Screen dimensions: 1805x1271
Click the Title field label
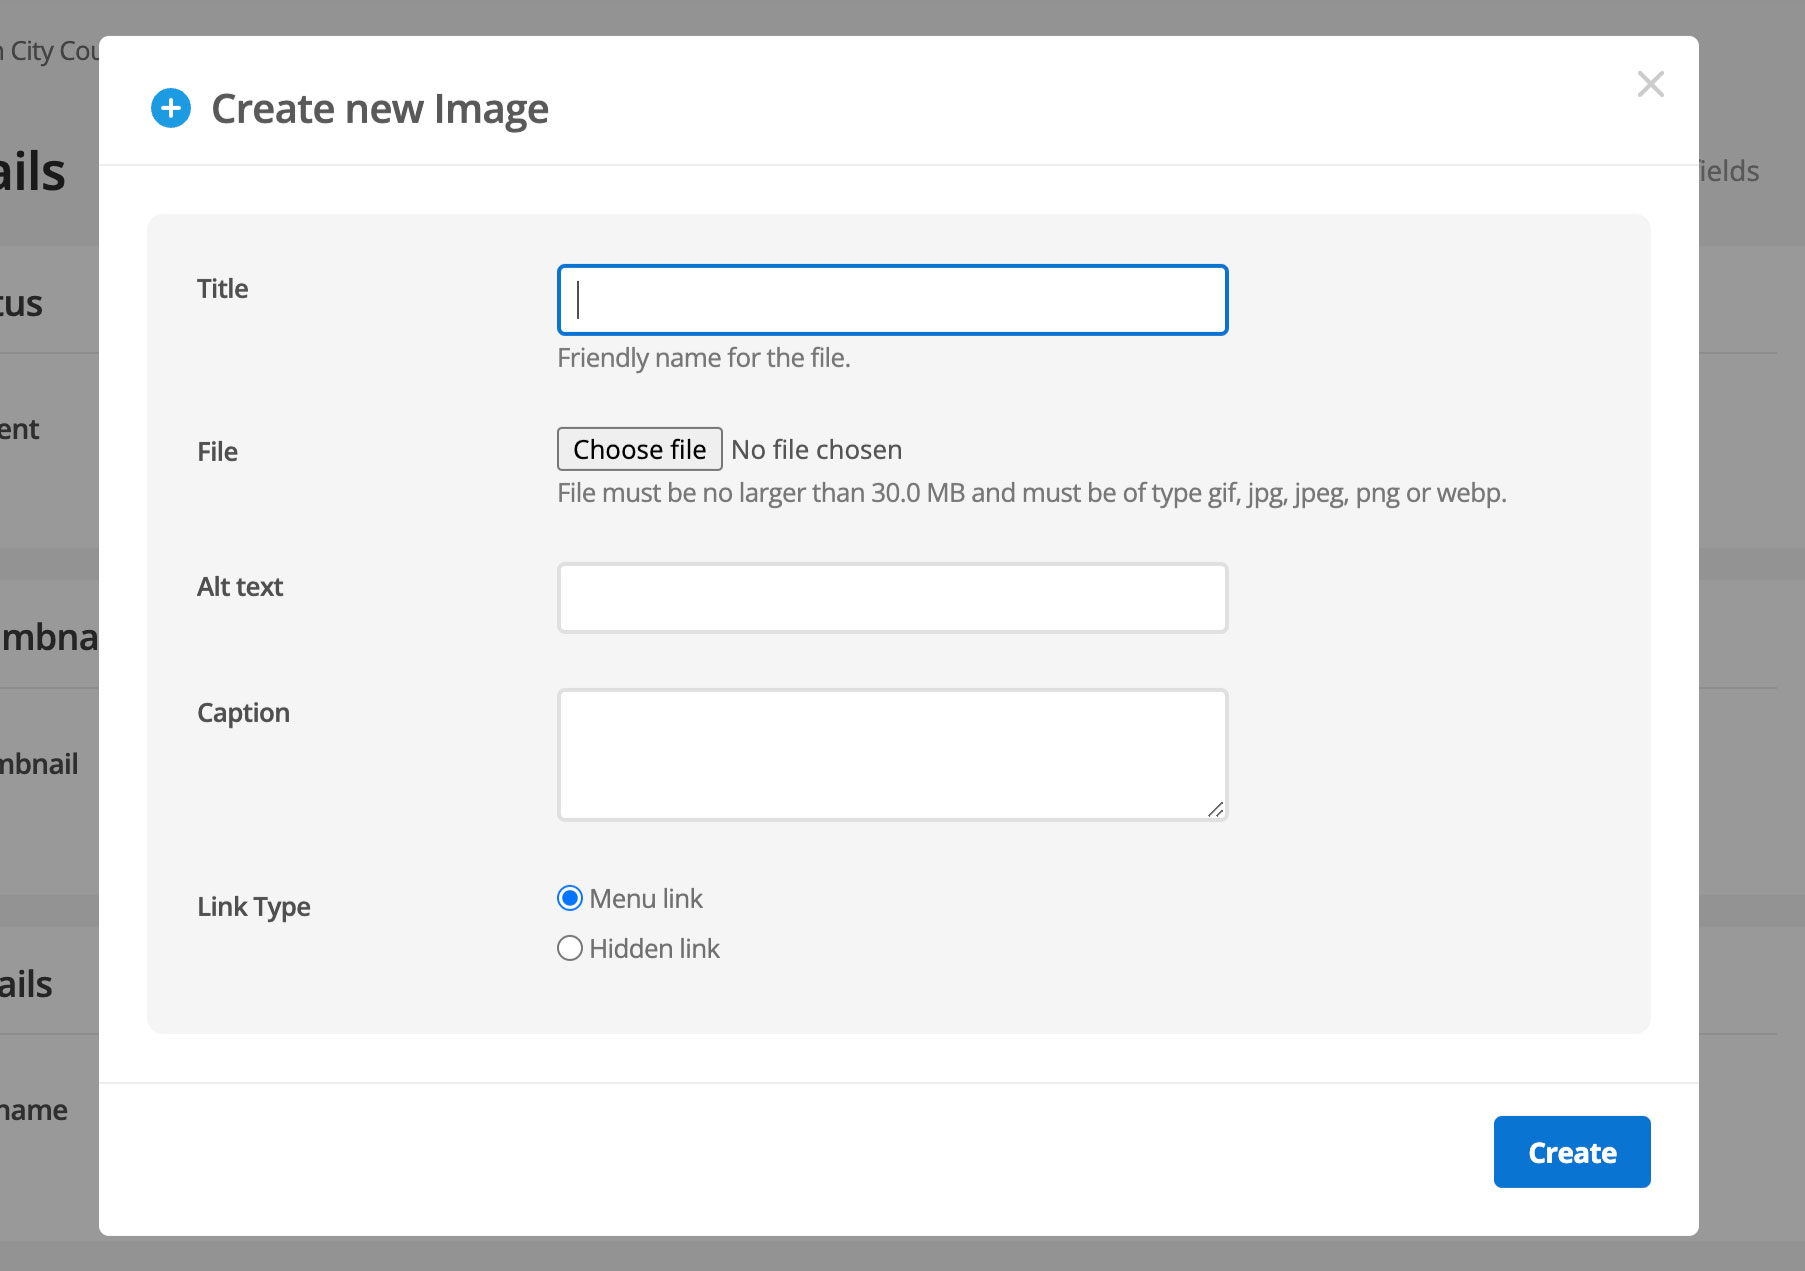point(222,289)
